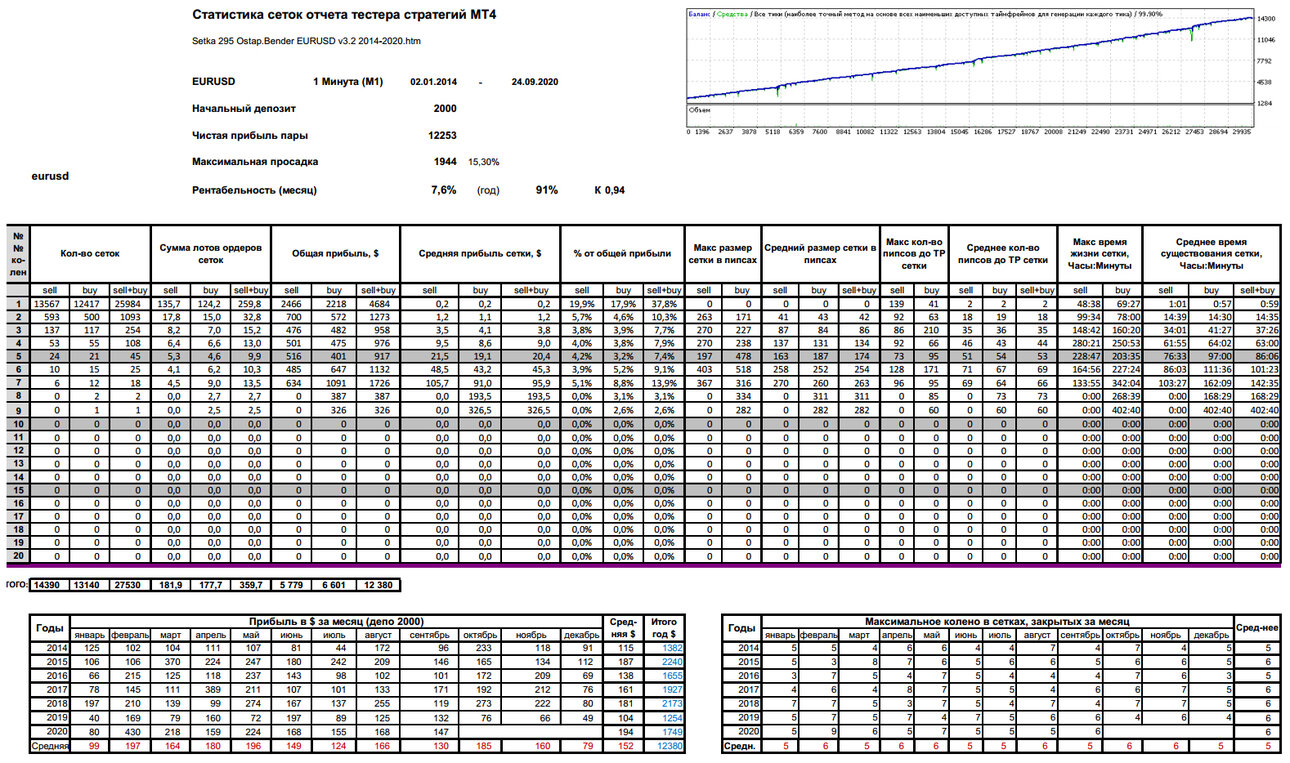
Task: Click the "Максимальная просадка" label
Action: pos(255,161)
